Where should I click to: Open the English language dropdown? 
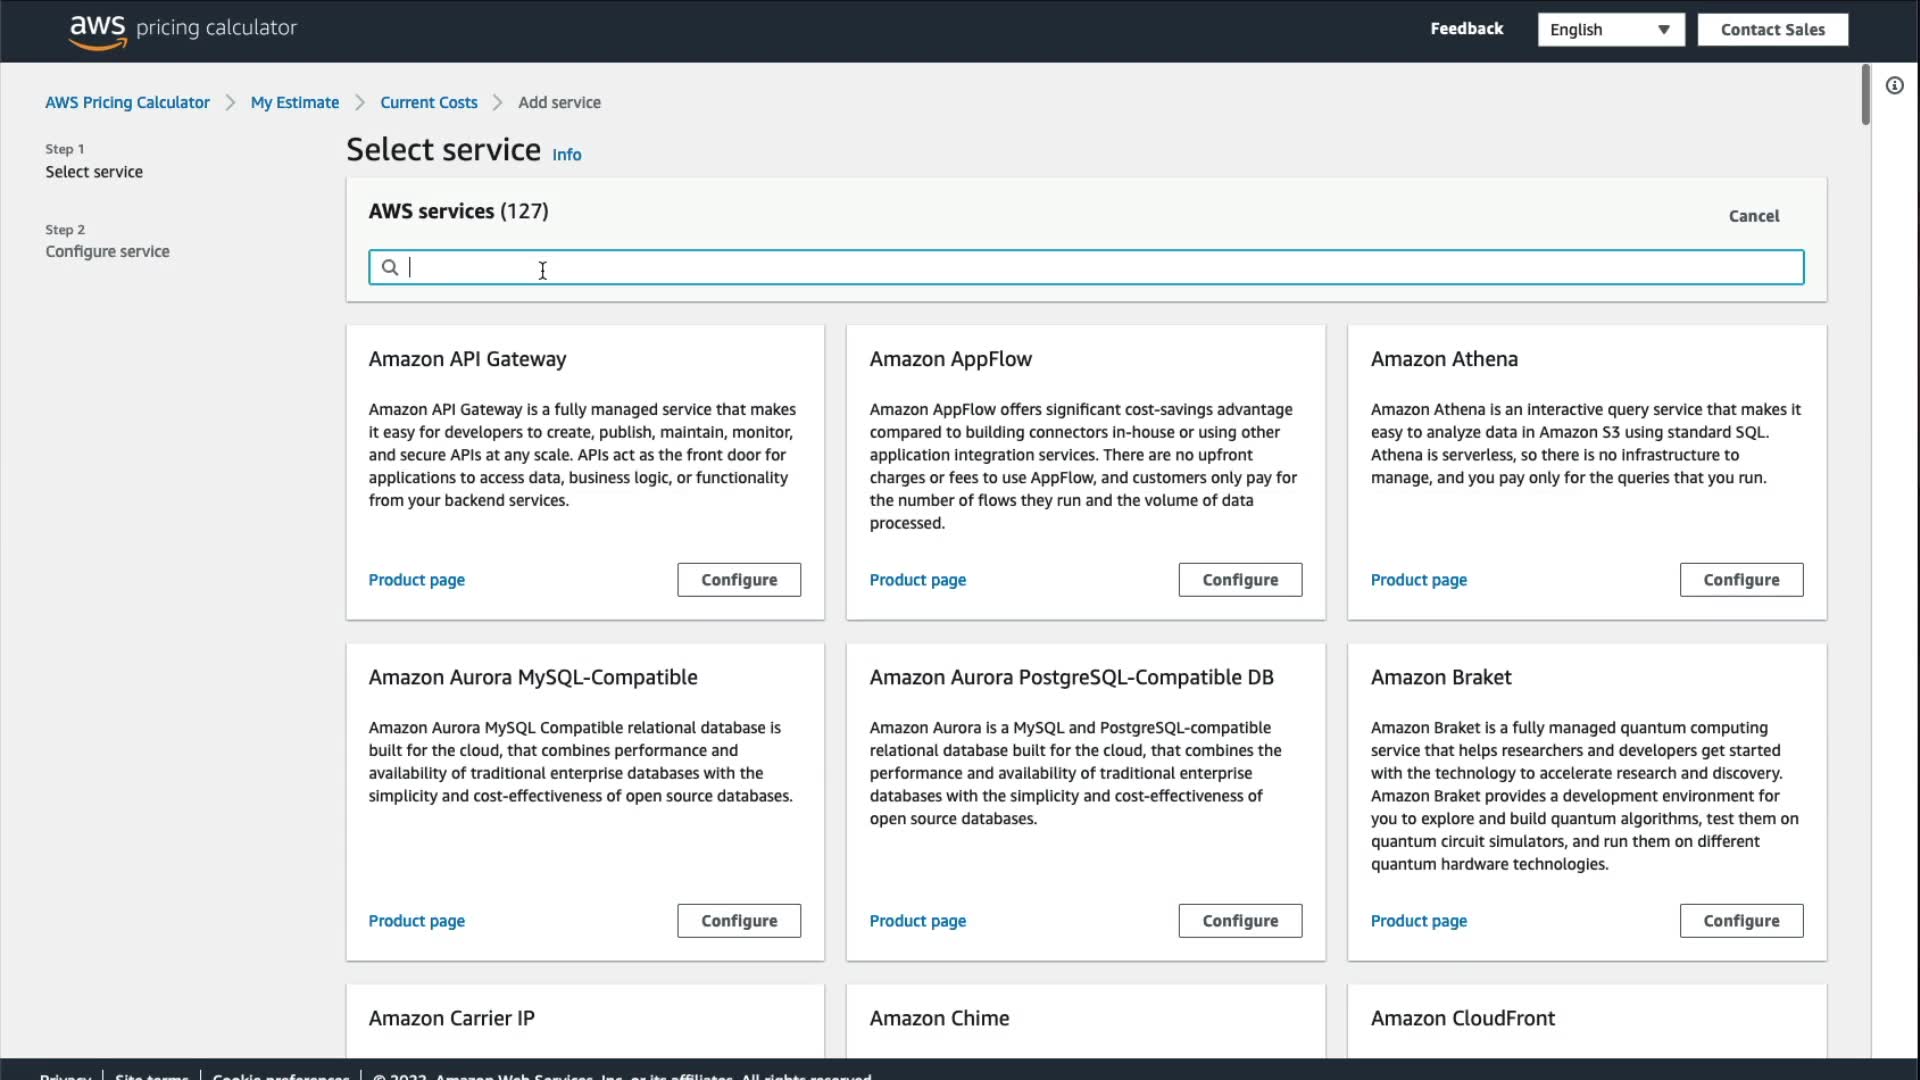pyautogui.click(x=1610, y=30)
